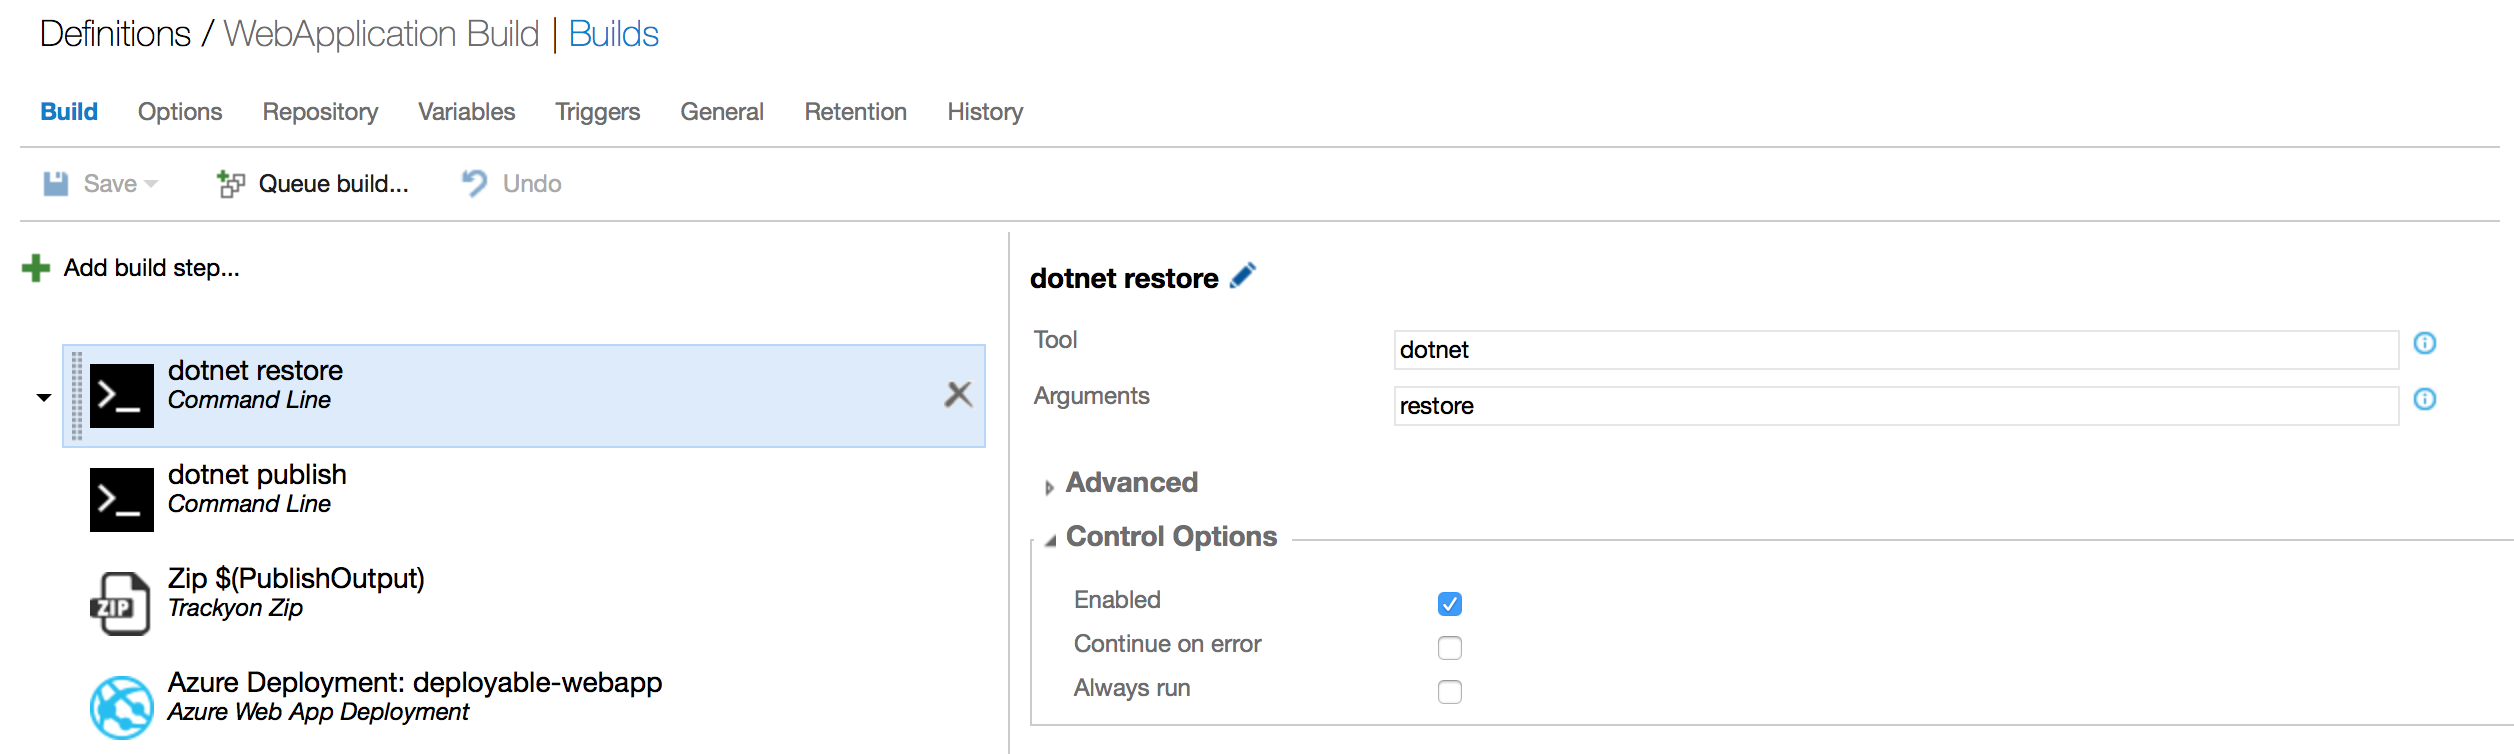Image resolution: width=2514 pixels, height=754 pixels.
Task: Click the Enabled label
Action: tap(1117, 600)
